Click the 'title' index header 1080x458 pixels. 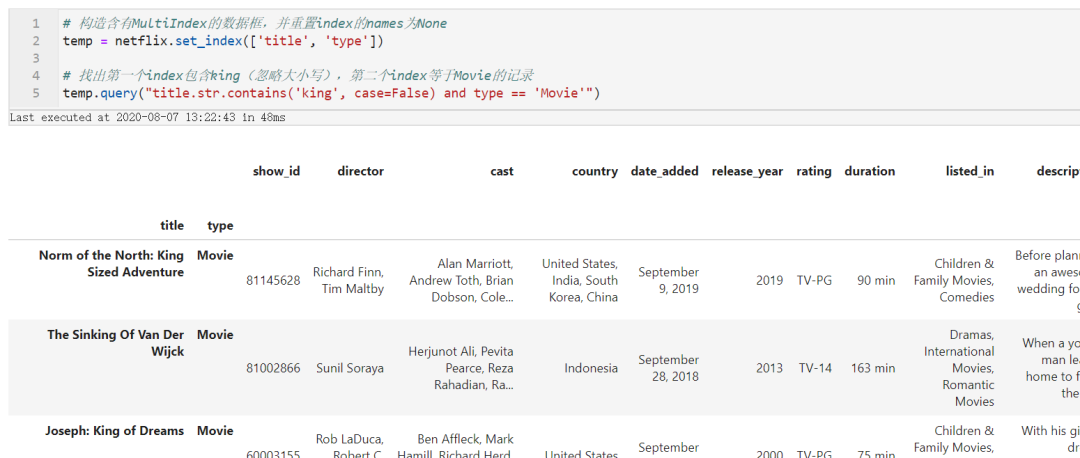pos(172,225)
